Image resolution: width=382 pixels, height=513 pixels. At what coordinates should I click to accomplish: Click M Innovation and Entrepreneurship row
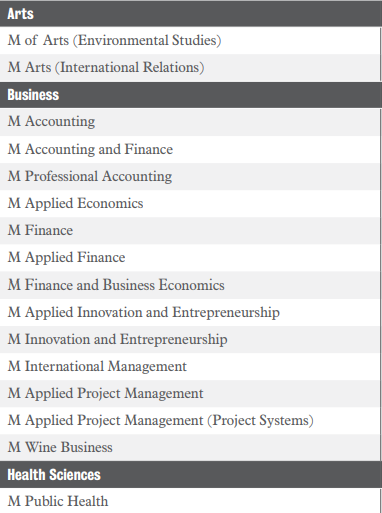[190, 339]
